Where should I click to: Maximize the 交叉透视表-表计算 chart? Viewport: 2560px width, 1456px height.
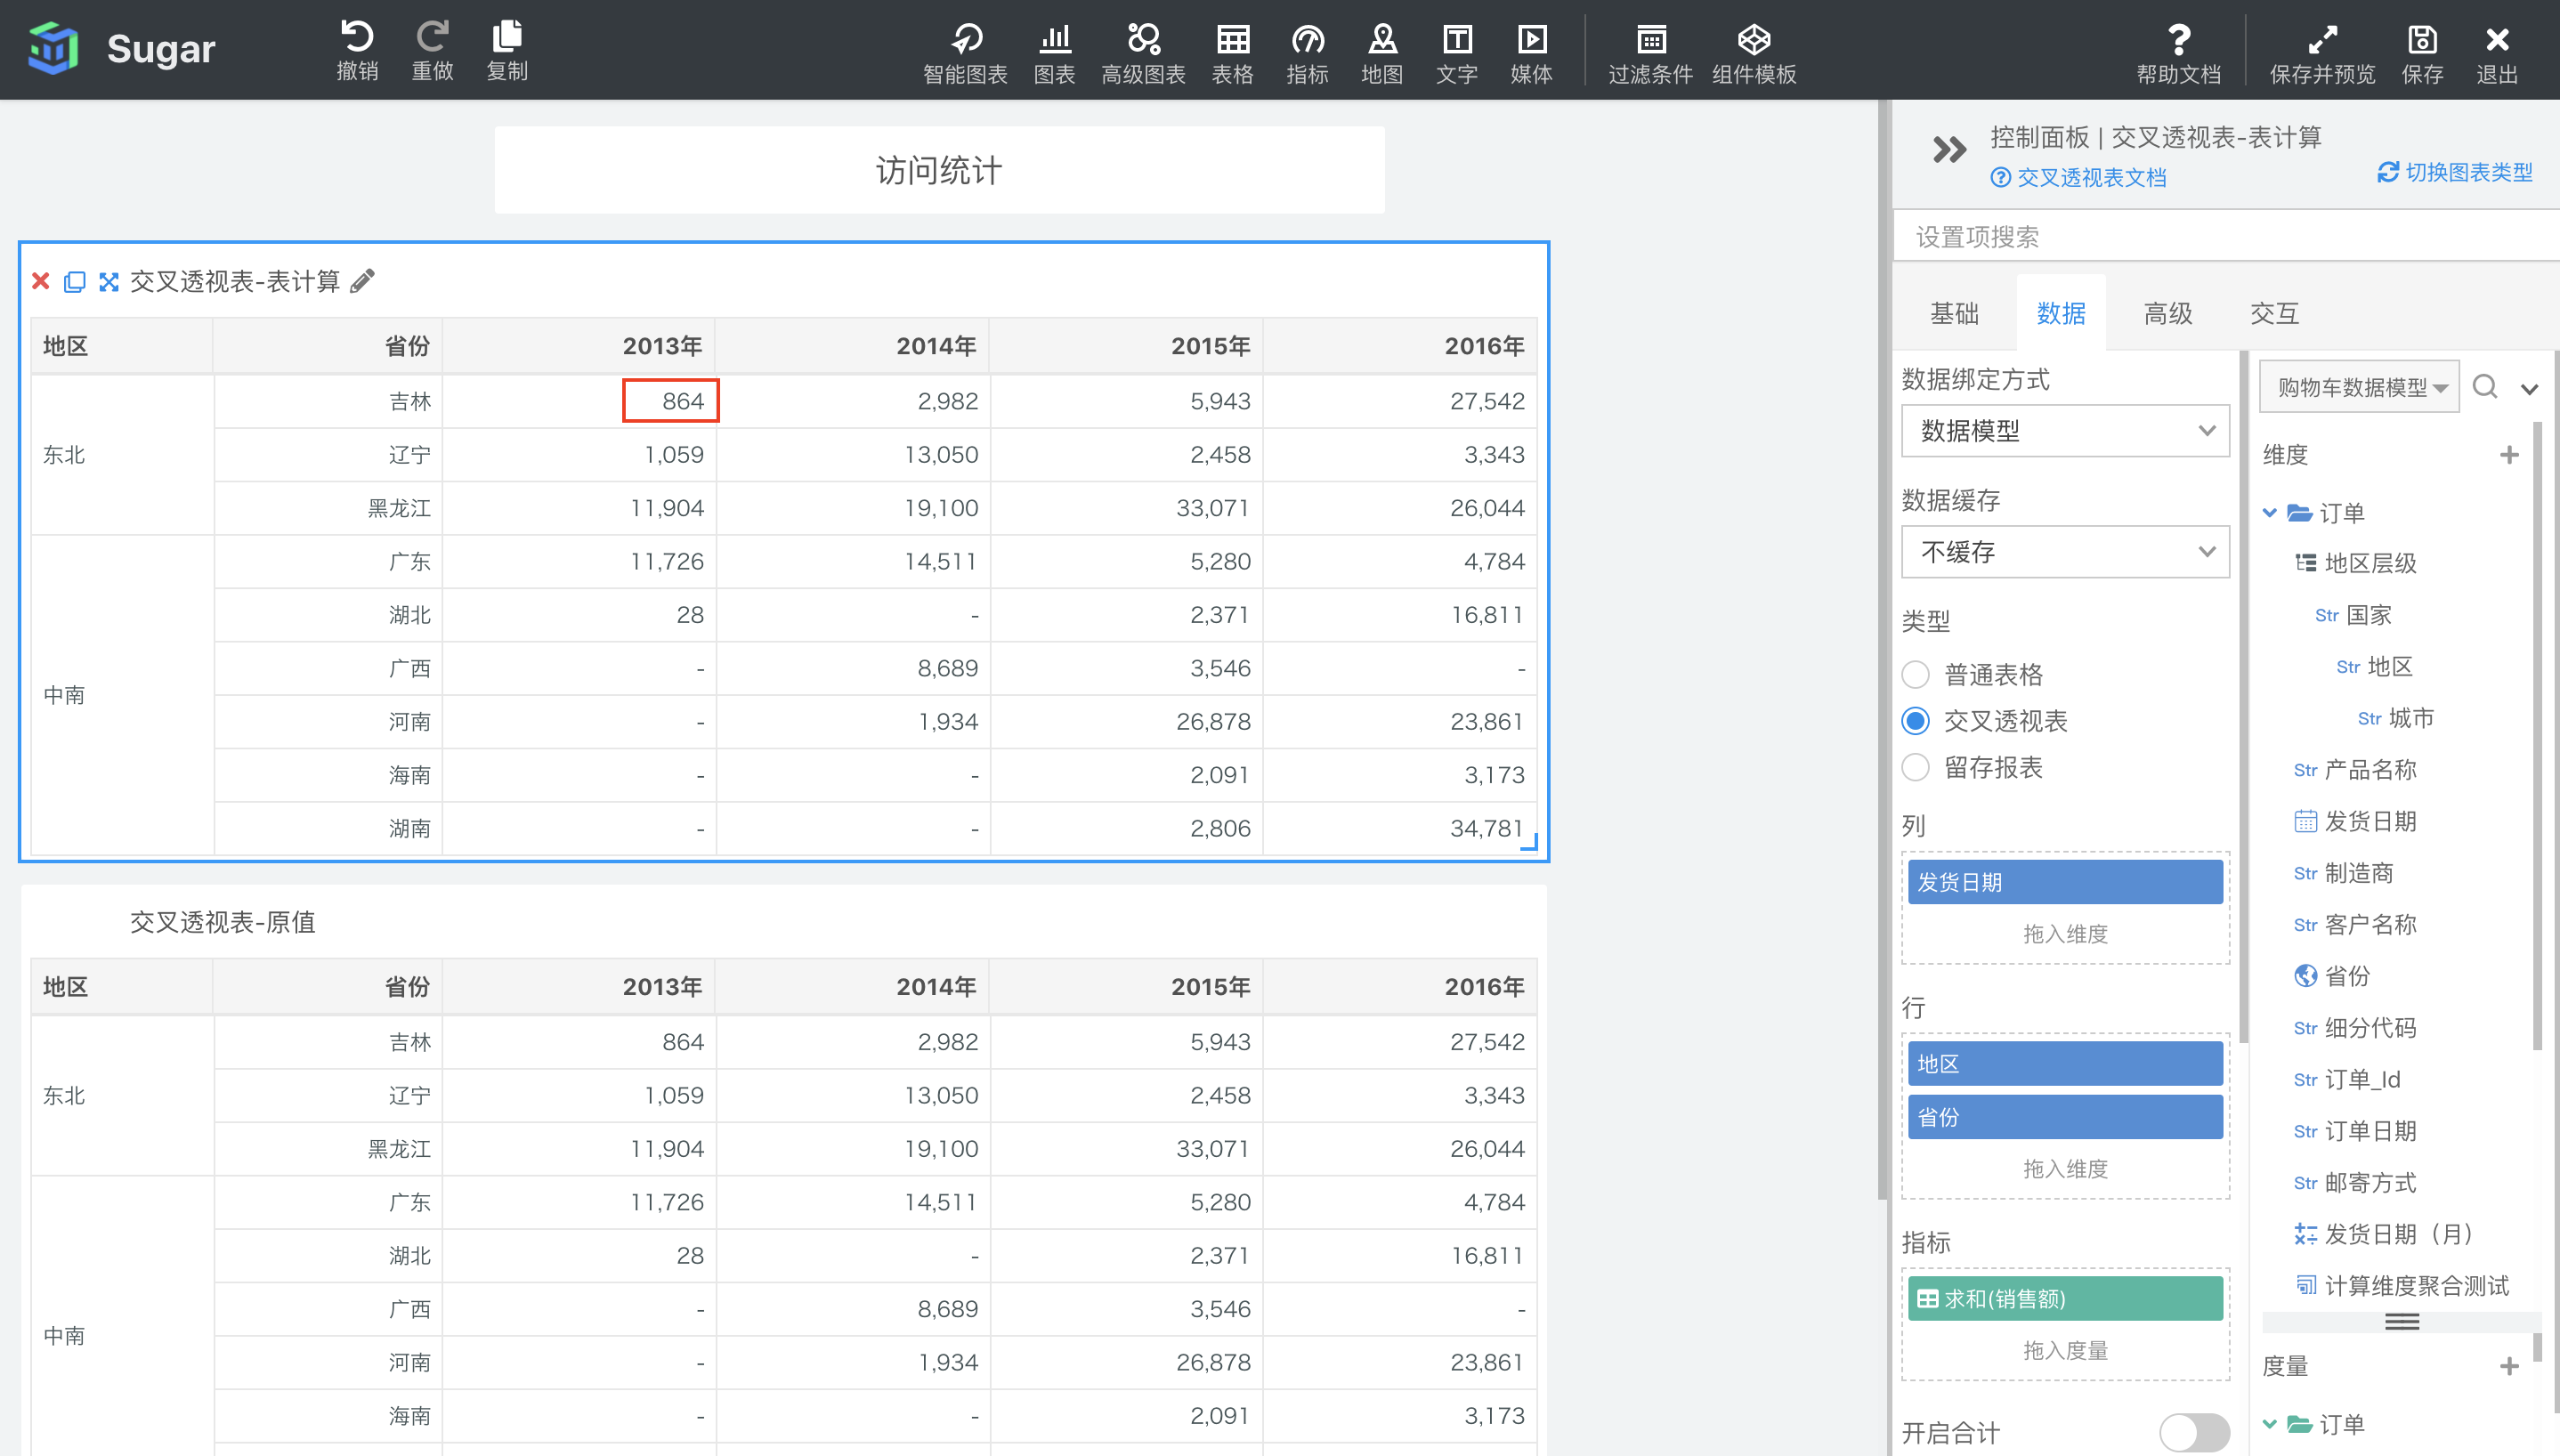pos(108,282)
